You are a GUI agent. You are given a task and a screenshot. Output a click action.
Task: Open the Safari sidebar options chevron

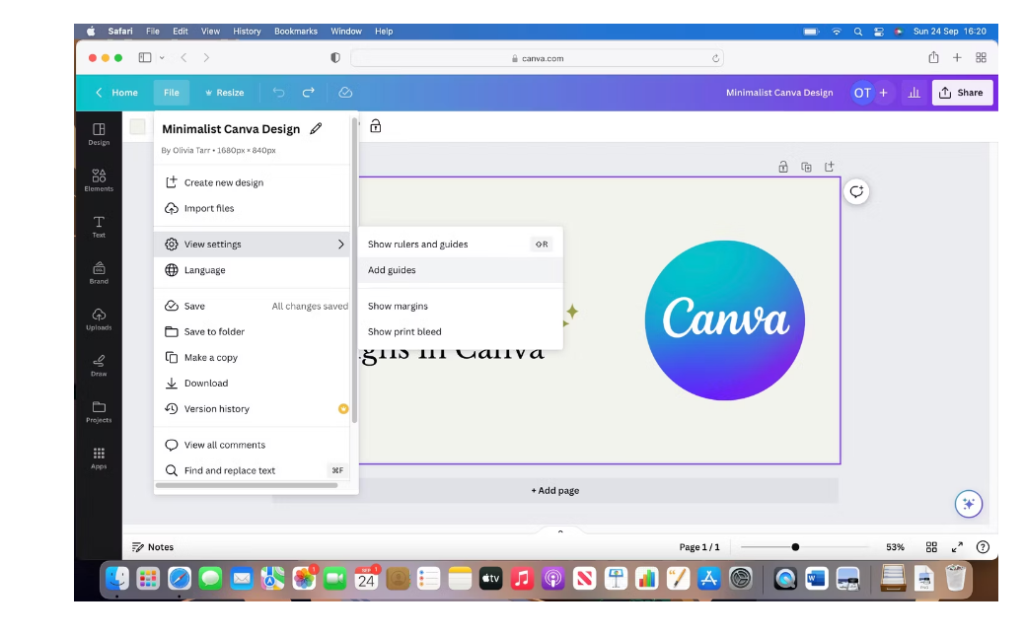[162, 57]
